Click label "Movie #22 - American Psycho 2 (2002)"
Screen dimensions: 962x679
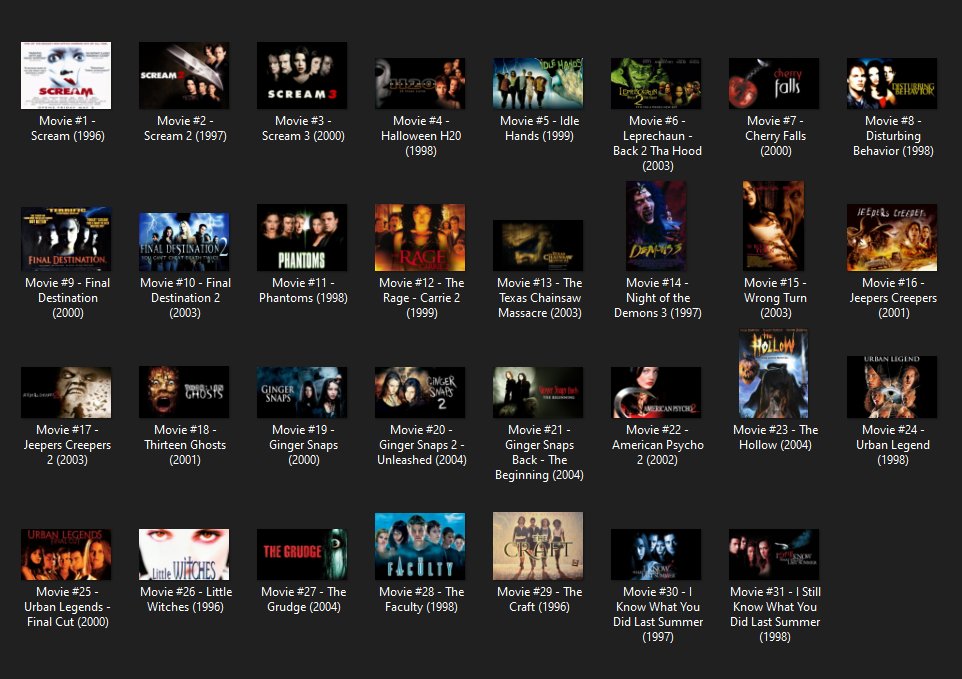click(x=658, y=445)
